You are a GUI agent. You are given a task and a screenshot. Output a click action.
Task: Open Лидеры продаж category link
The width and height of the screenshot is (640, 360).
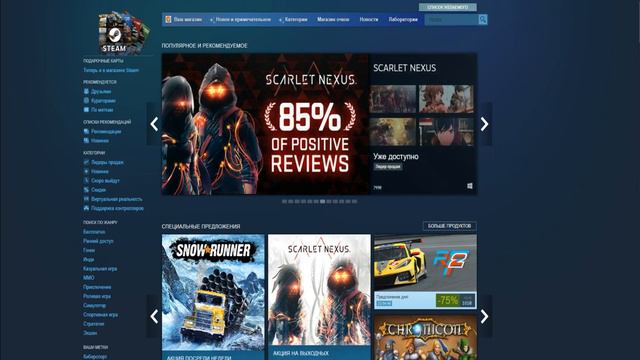click(107, 162)
